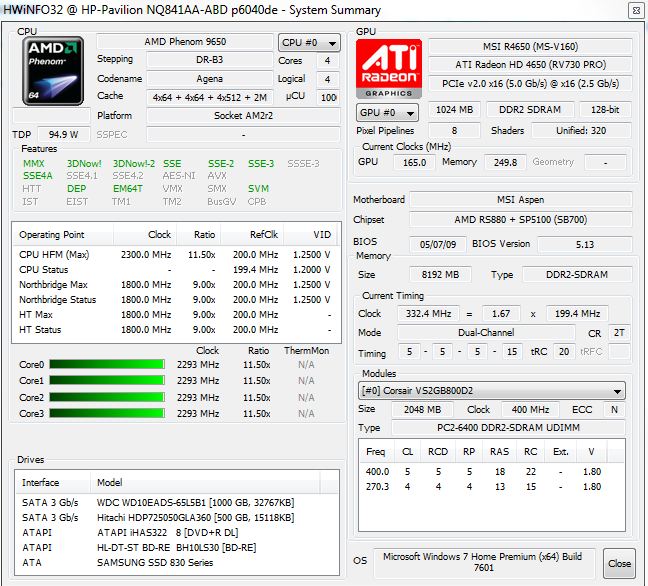Click the 2T command rate field

tap(619, 333)
